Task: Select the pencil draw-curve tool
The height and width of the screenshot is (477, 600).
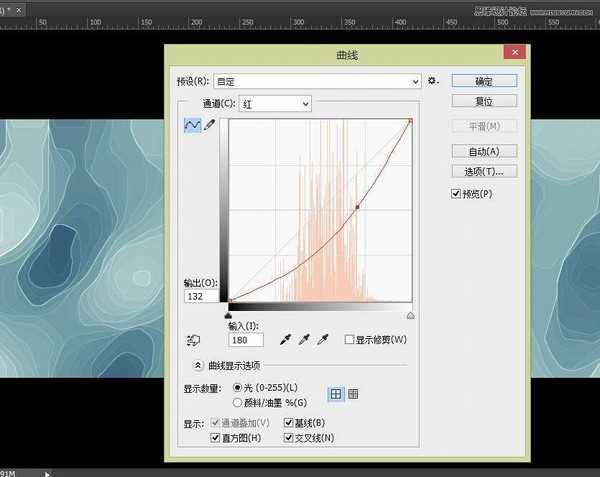Action: point(210,125)
